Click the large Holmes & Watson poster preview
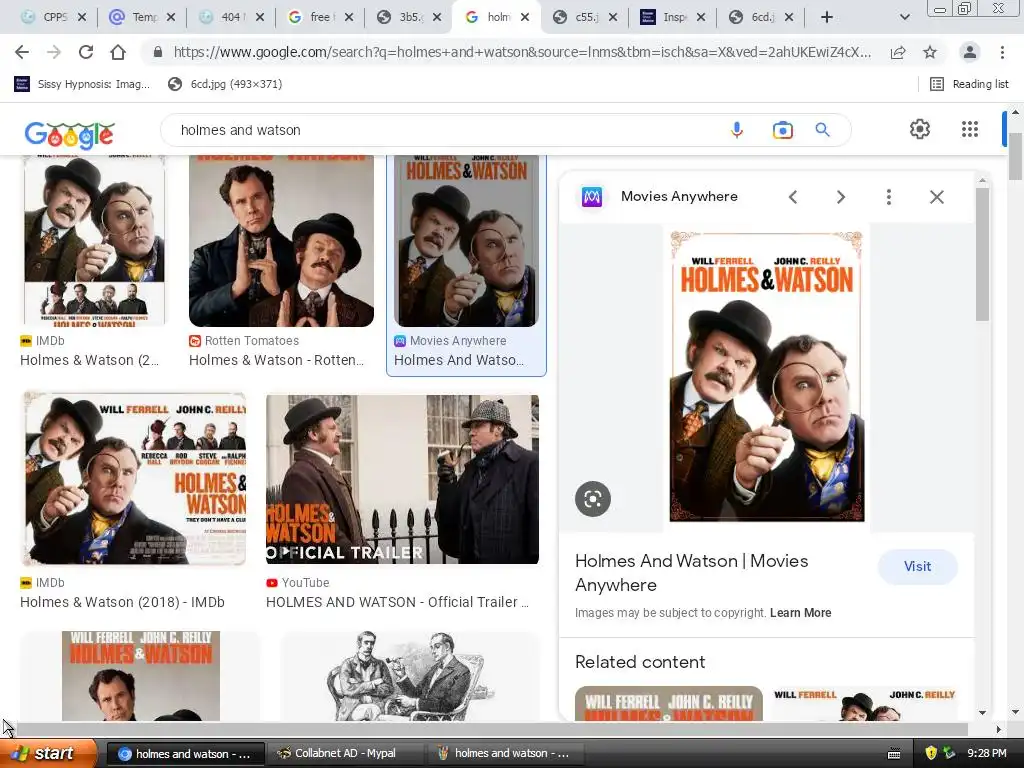The width and height of the screenshot is (1024, 768). click(767, 376)
